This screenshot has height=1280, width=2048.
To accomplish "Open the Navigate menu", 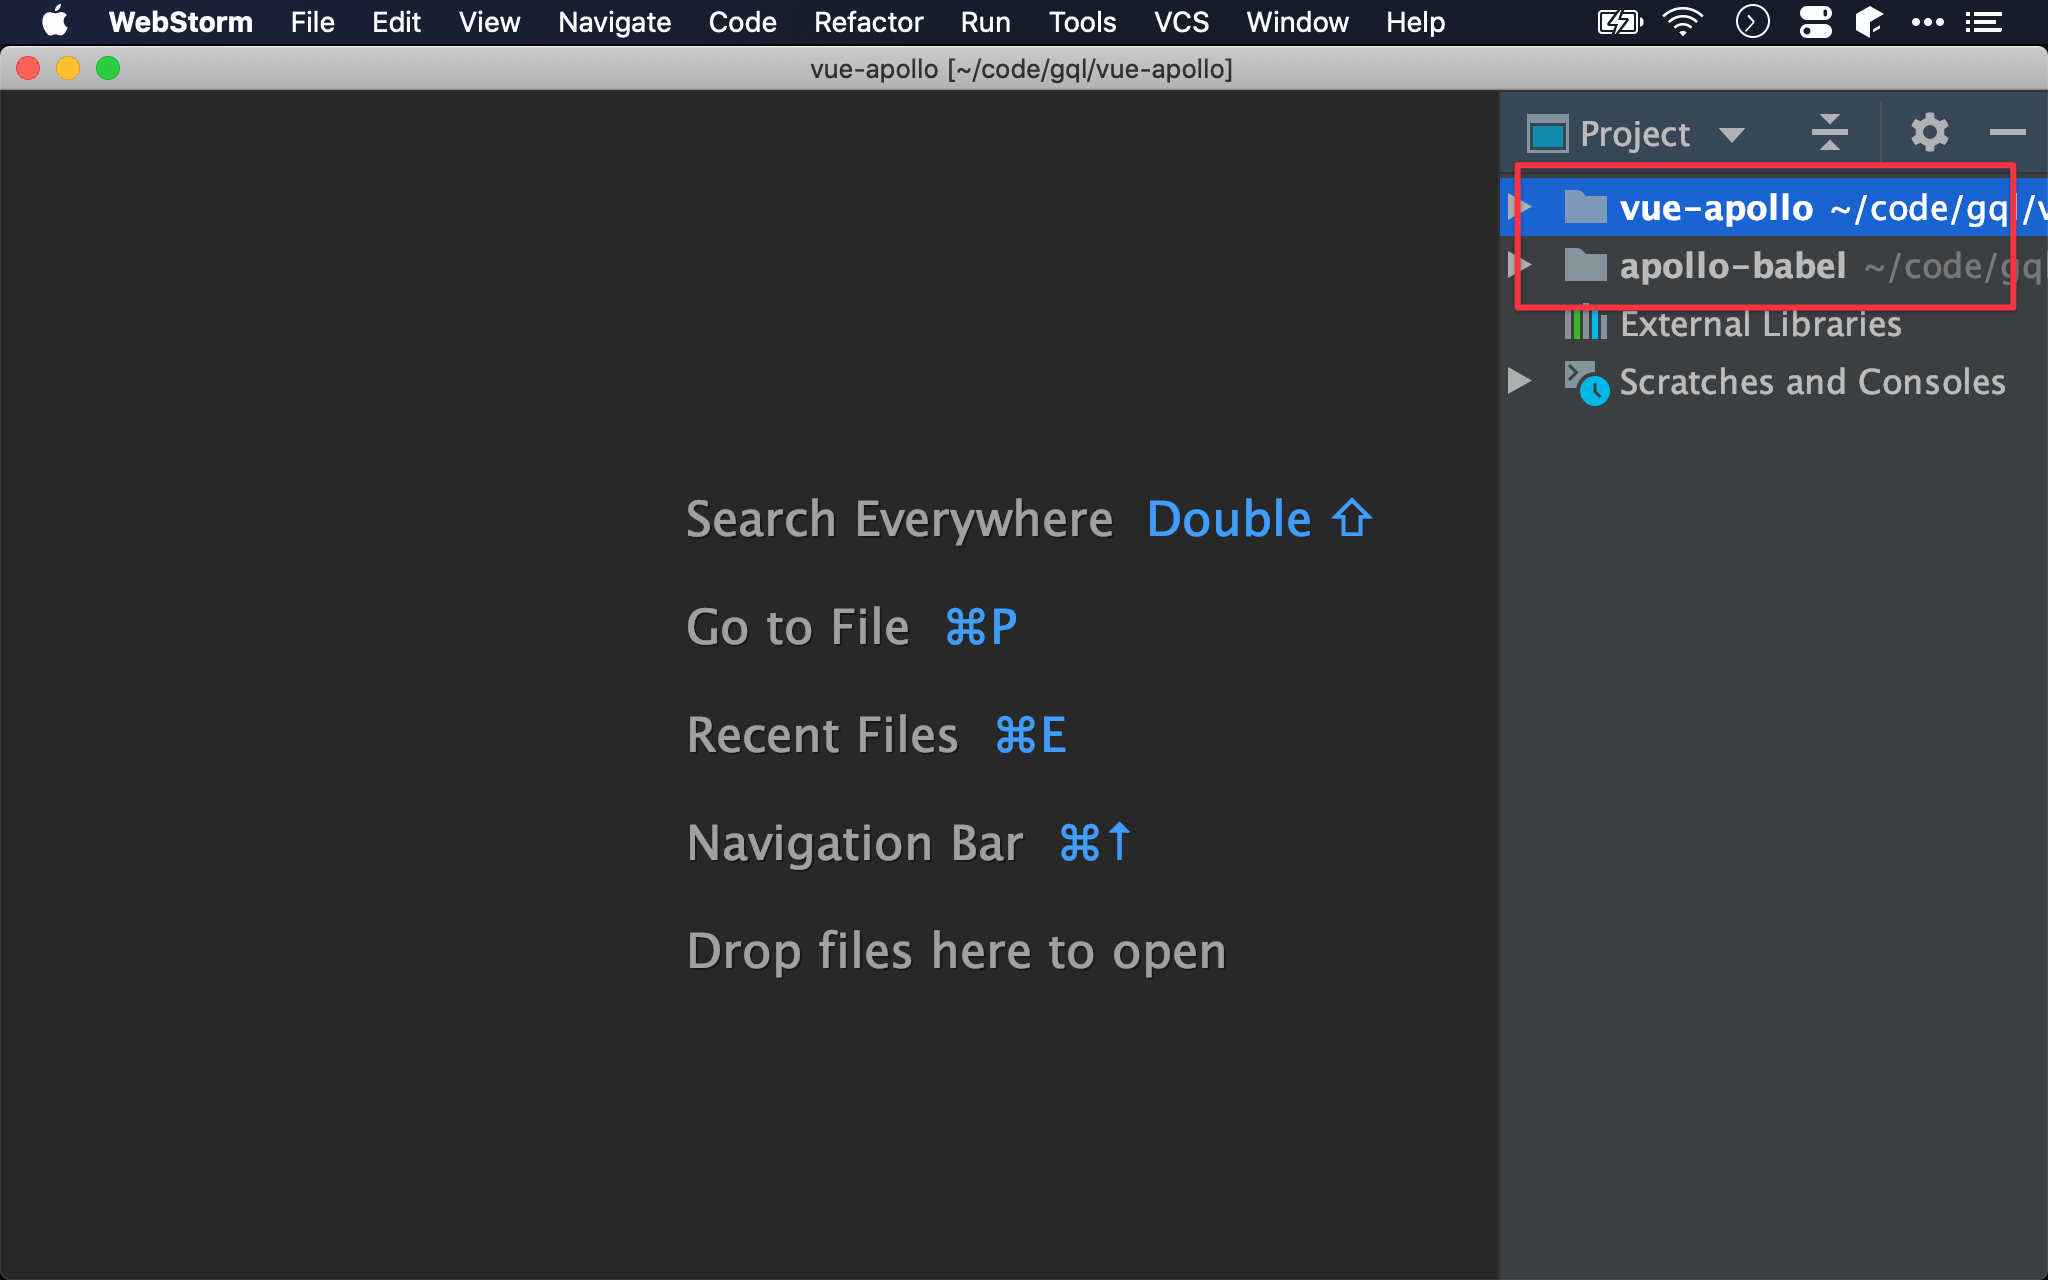I will click(614, 22).
